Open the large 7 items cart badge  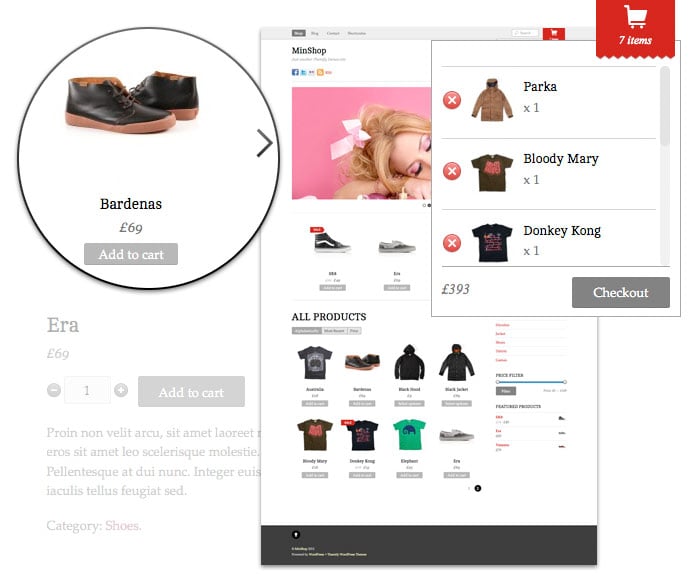[x=635, y=27]
